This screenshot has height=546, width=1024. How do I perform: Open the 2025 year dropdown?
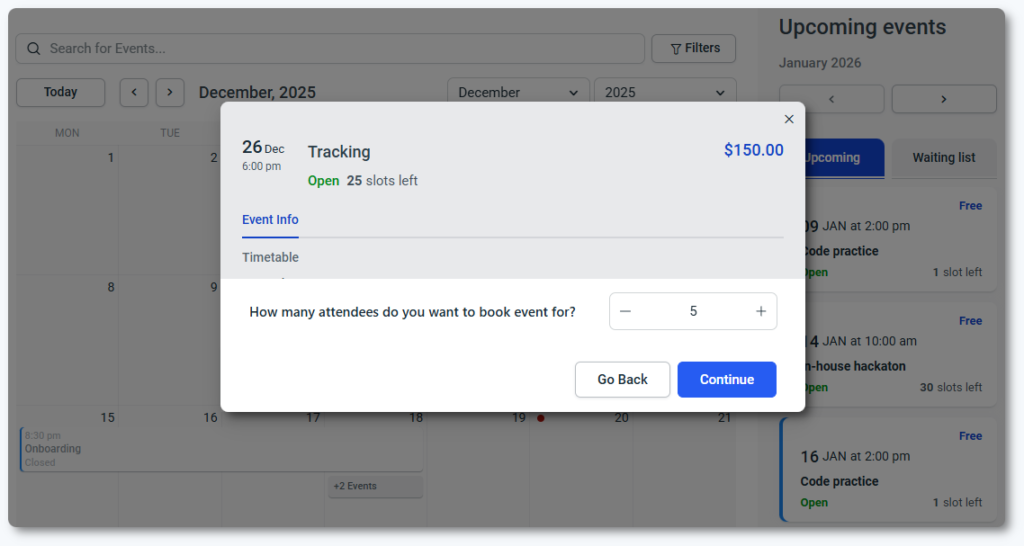(664, 92)
